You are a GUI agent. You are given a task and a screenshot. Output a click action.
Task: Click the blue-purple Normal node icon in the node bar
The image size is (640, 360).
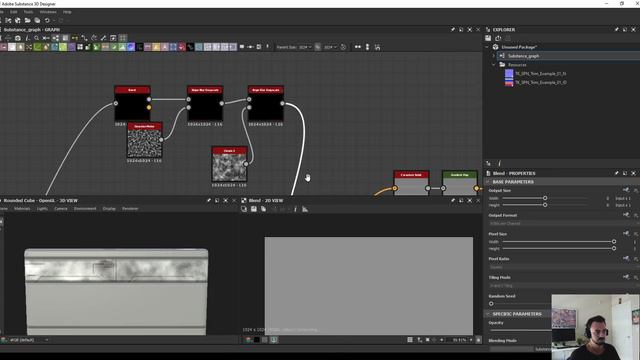click(x=131, y=47)
